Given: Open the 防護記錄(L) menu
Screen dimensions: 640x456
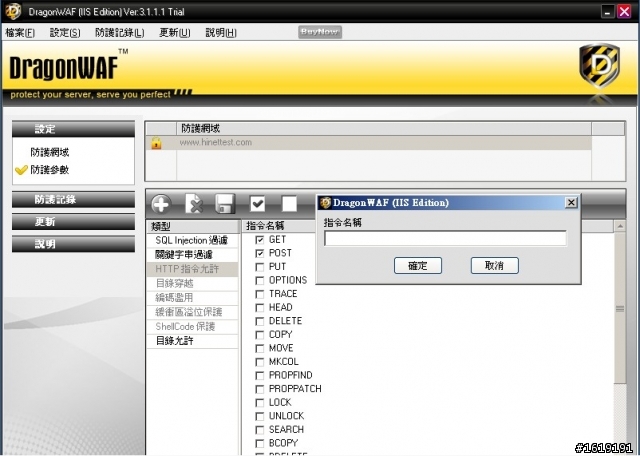Looking at the screenshot, I should coord(120,32).
